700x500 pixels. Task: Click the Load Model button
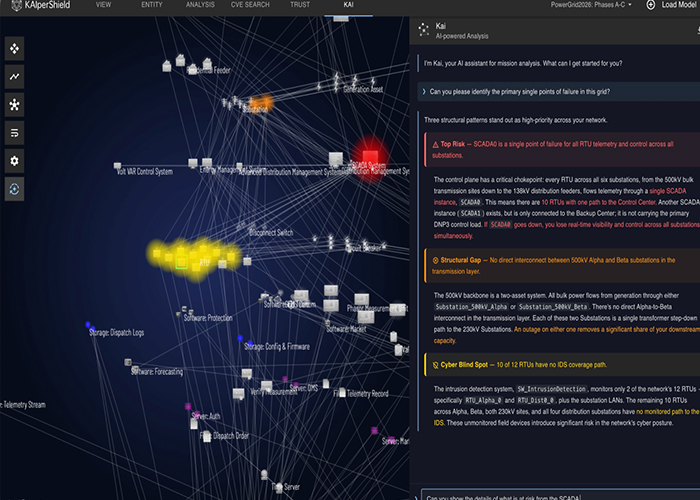(x=678, y=5)
